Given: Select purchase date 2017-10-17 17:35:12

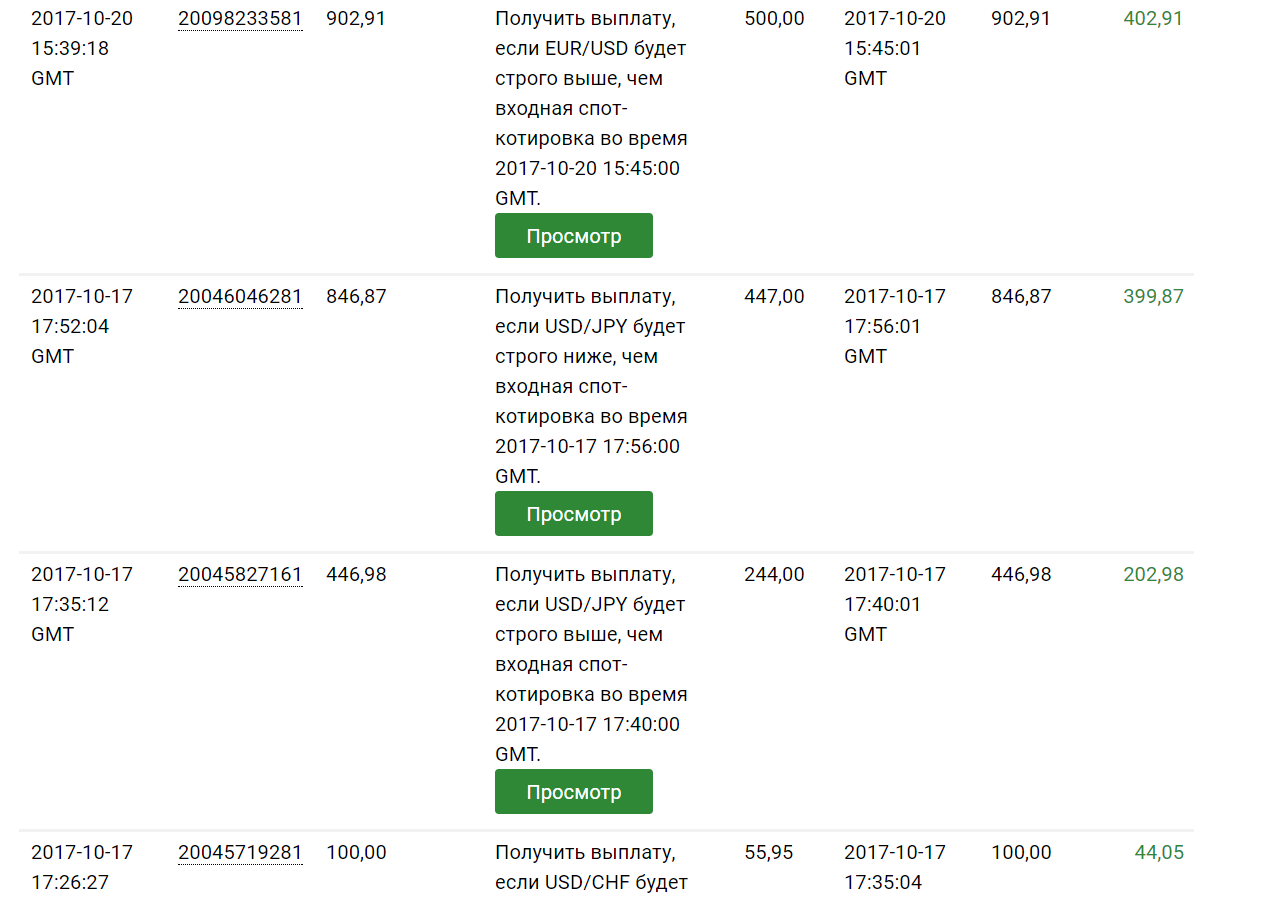Looking at the screenshot, I should coord(82,604).
